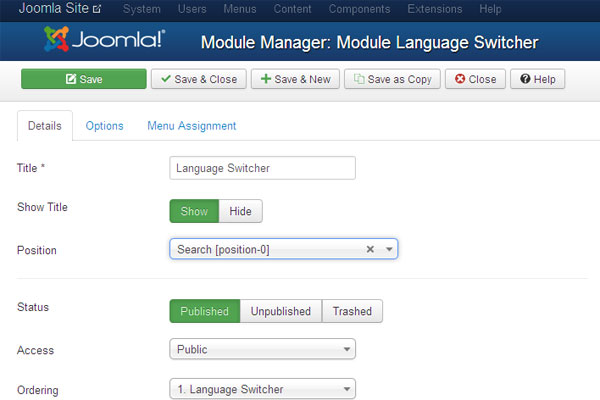Click the Ordering label
The width and height of the screenshot is (600, 400).
pyautogui.click(x=38, y=390)
